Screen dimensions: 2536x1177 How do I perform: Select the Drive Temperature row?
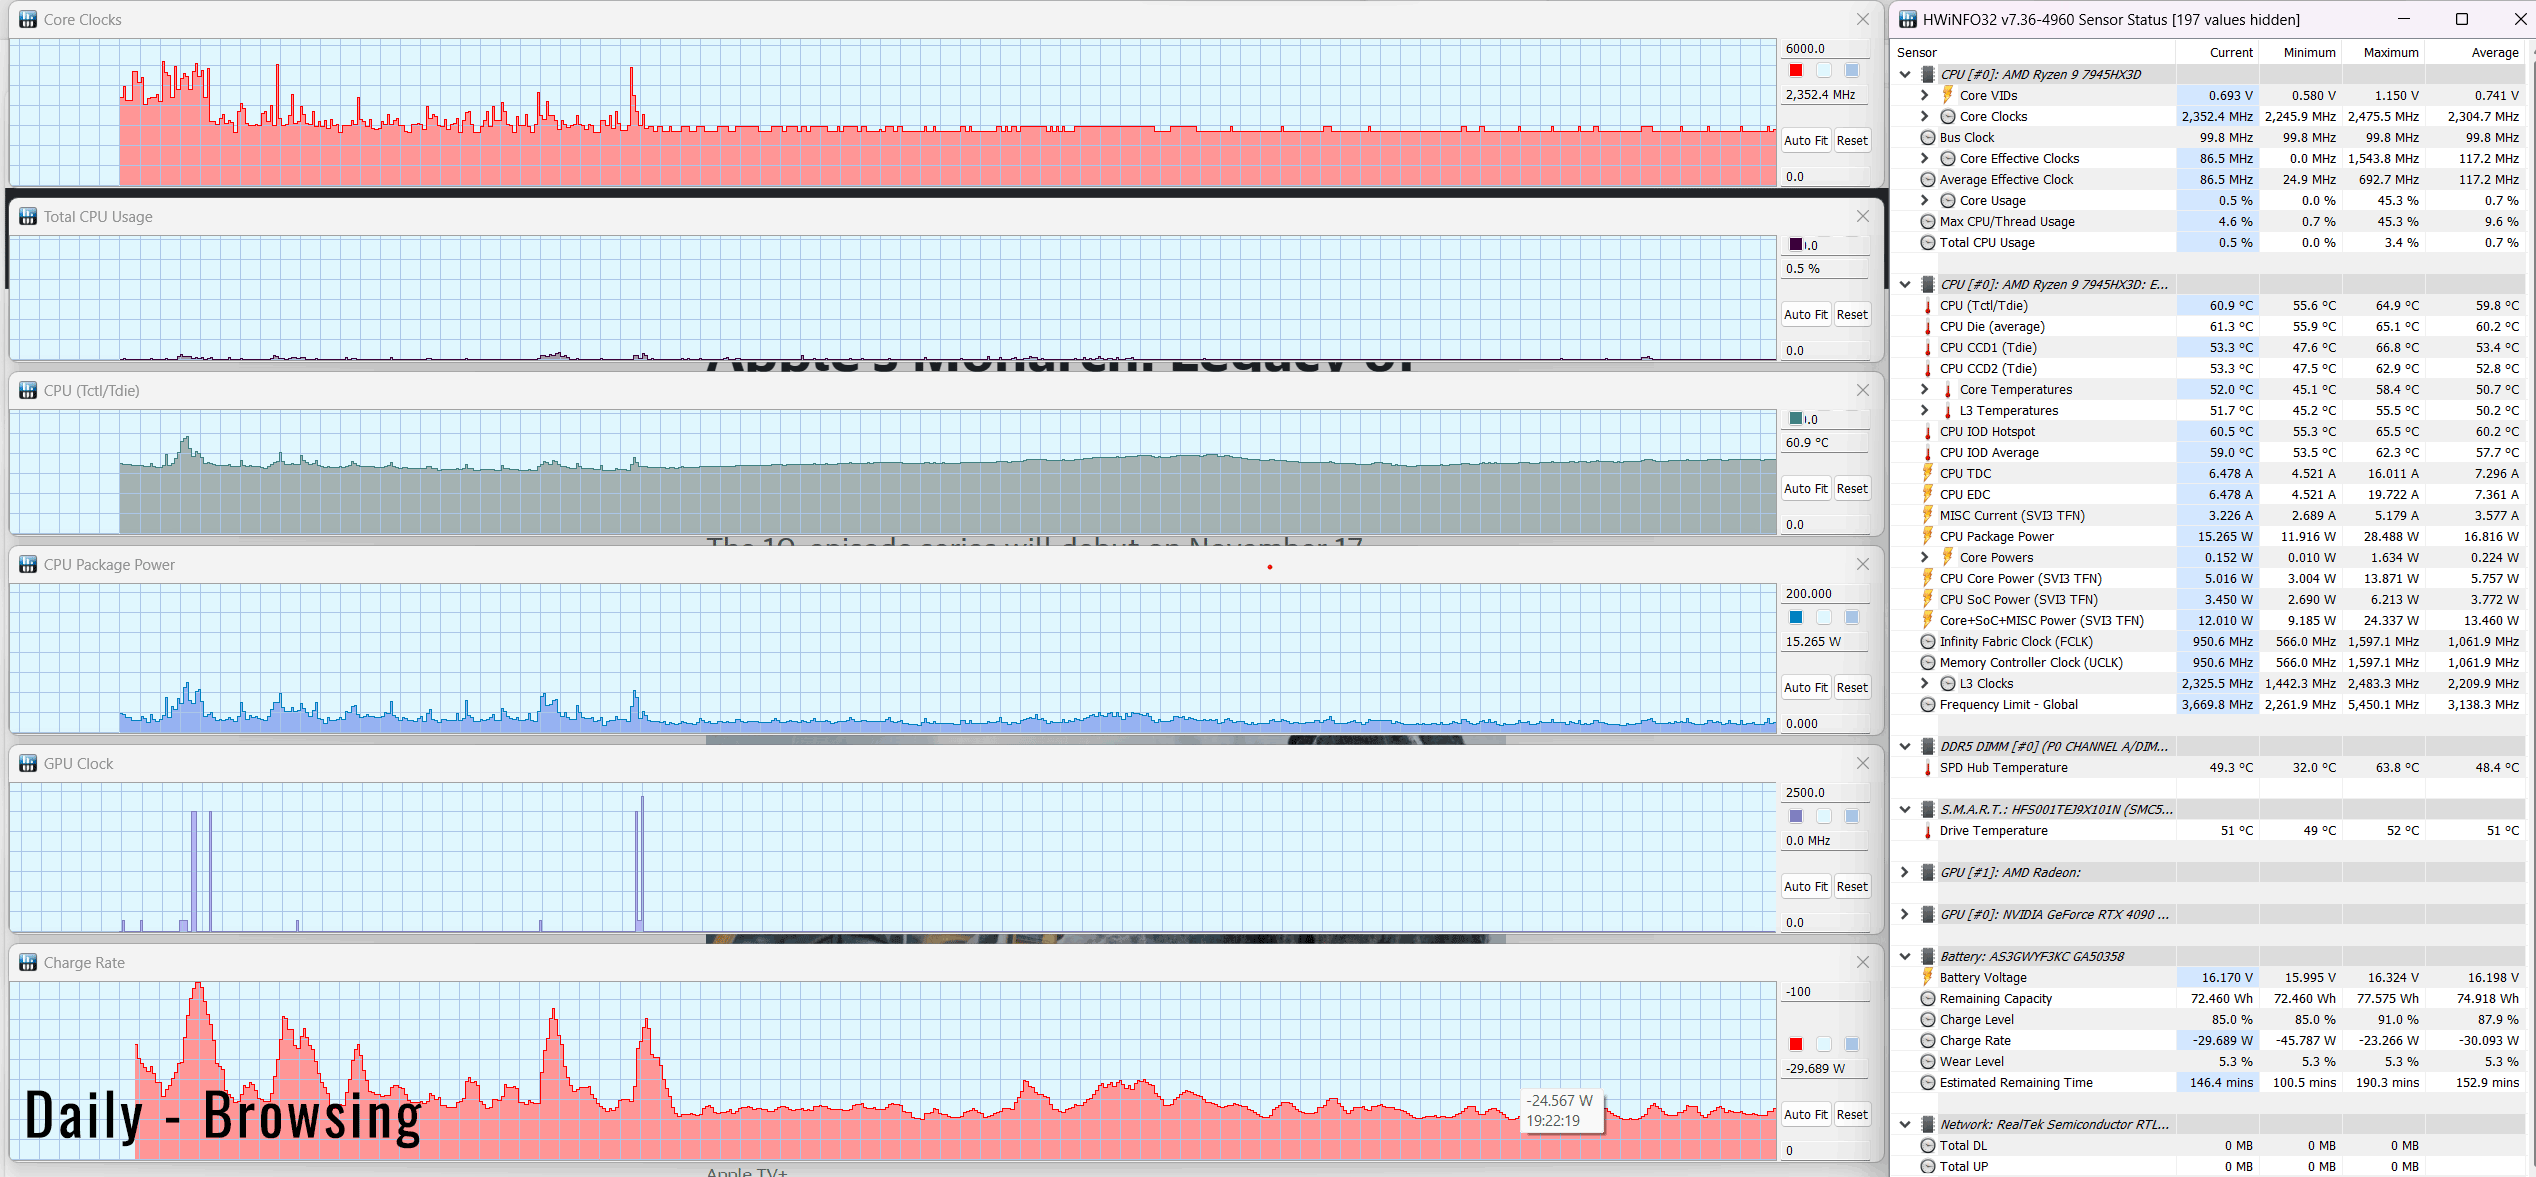(2208, 831)
